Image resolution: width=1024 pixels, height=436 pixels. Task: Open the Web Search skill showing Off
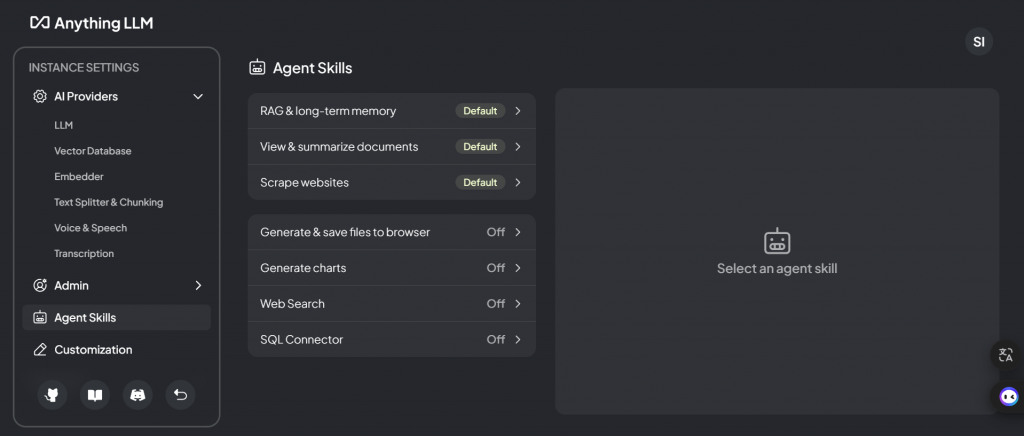(x=391, y=304)
